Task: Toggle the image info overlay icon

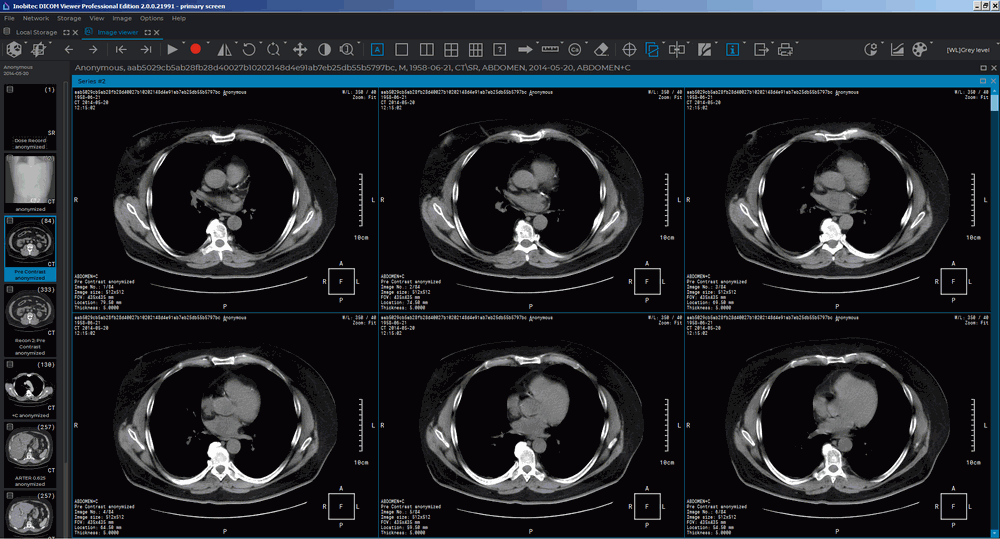Action: click(x=733, y=49)
